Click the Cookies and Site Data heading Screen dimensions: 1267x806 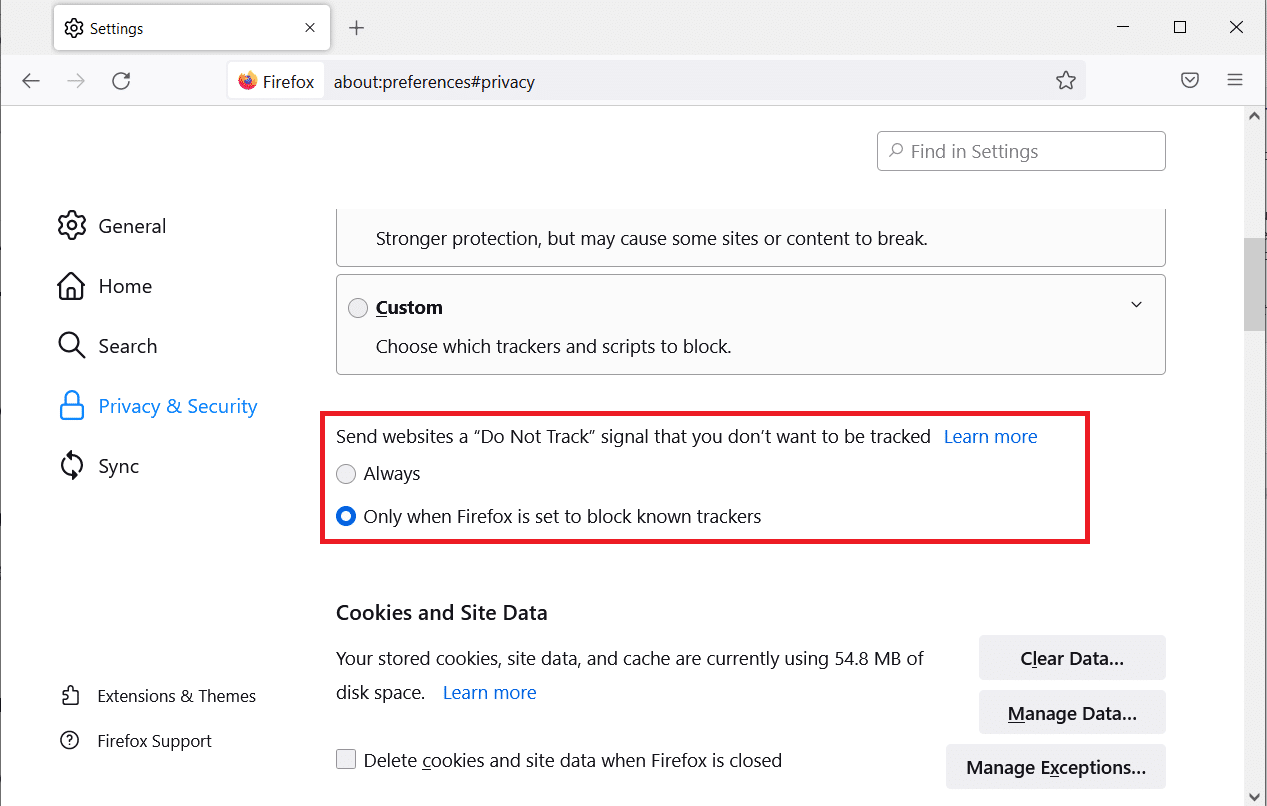pos(442,613)
